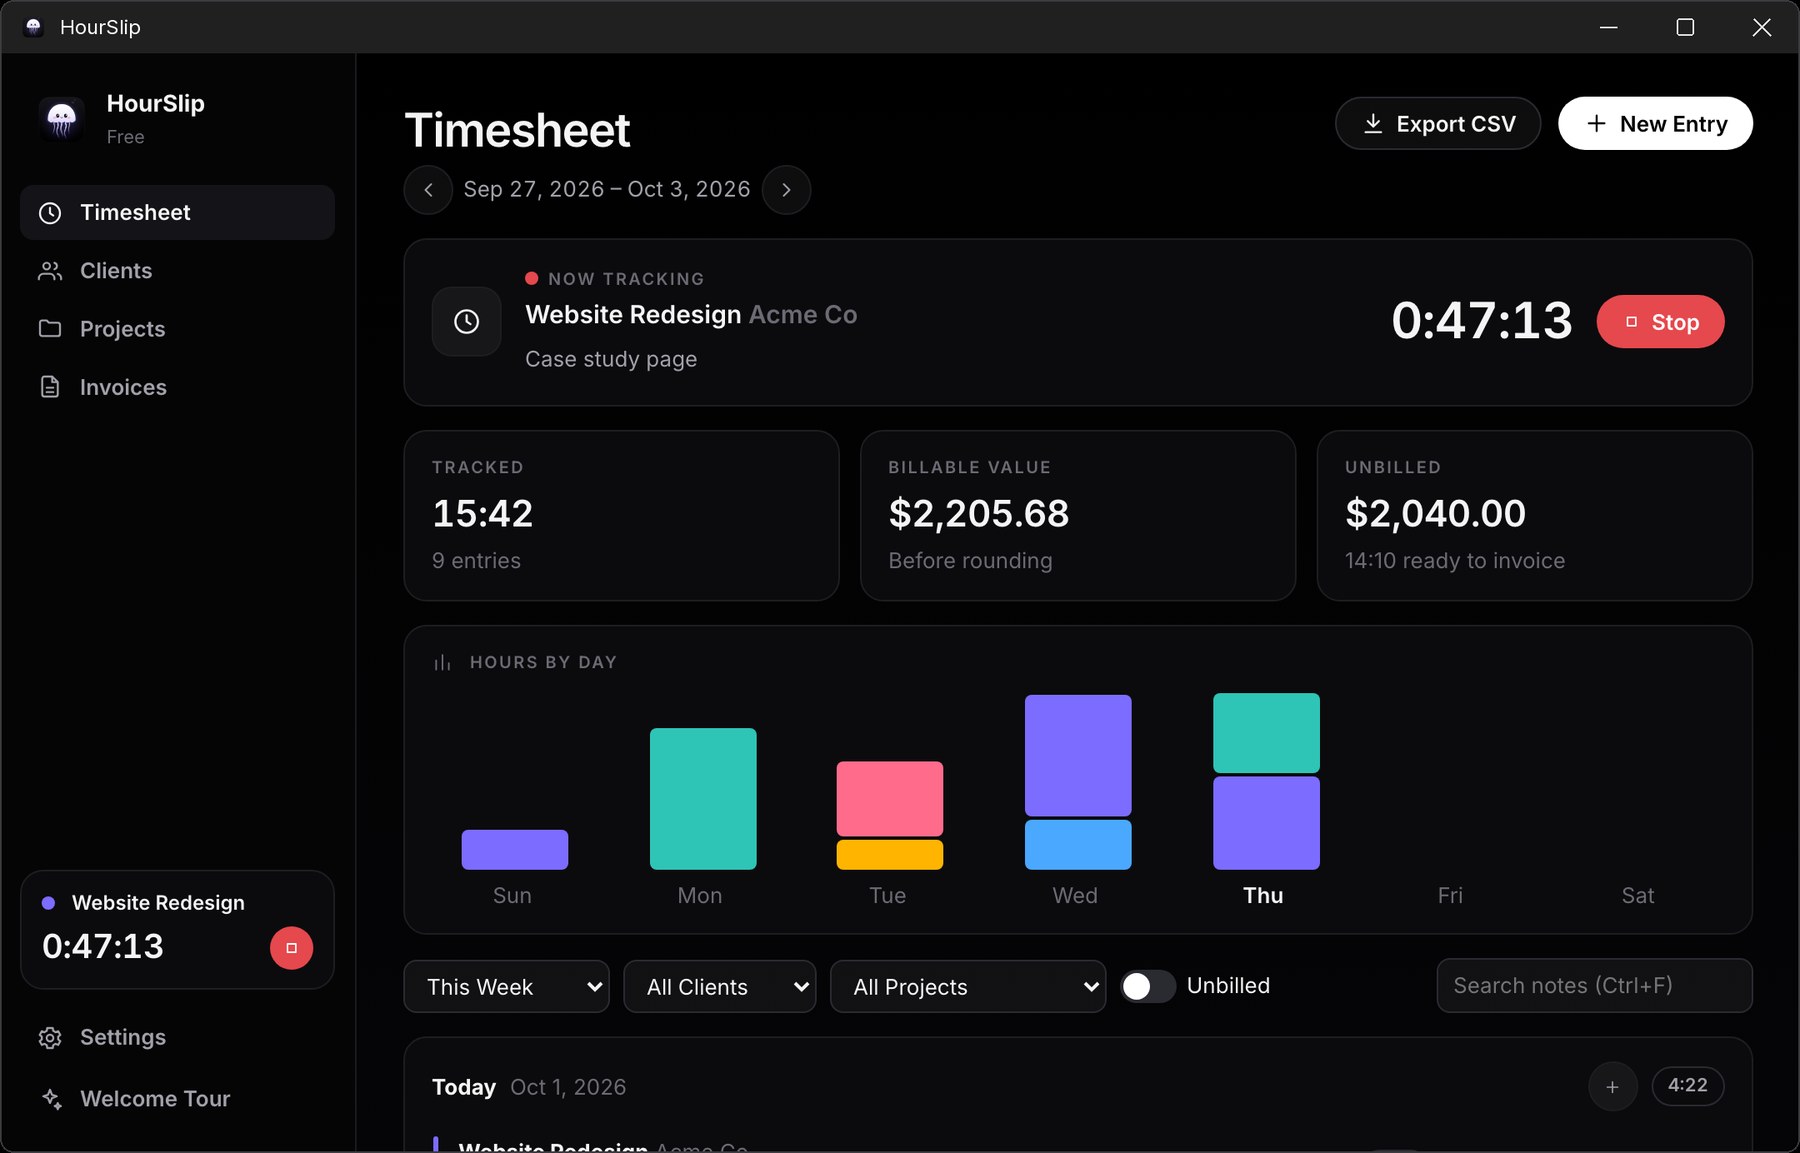The width and height of the screenshot is (1800, 1153).
Task: Click the teal segment of Thursday's bar
Action: (1266, 733)
